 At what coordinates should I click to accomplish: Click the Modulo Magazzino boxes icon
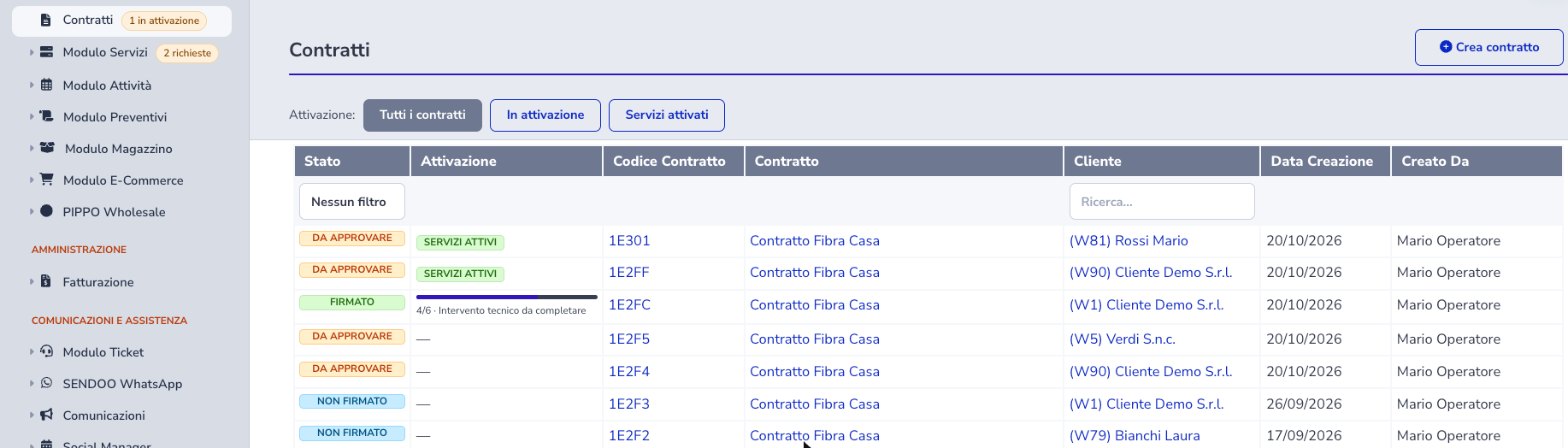47,149
